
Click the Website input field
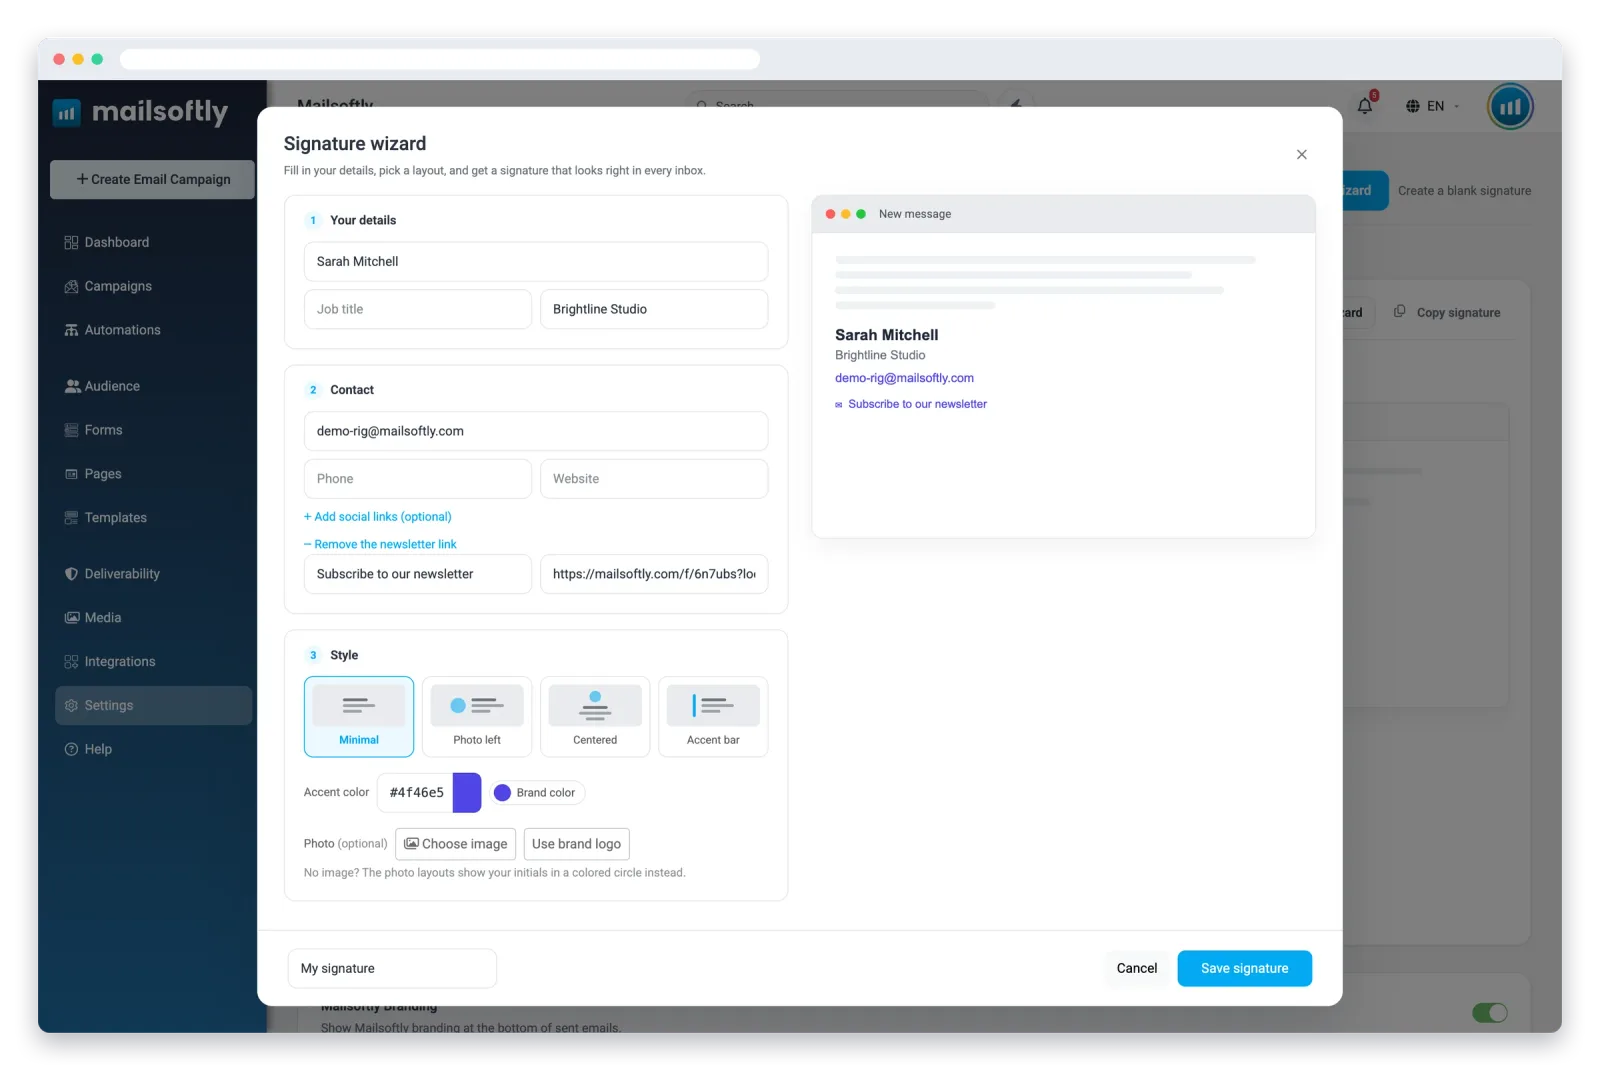pos(654,479)
